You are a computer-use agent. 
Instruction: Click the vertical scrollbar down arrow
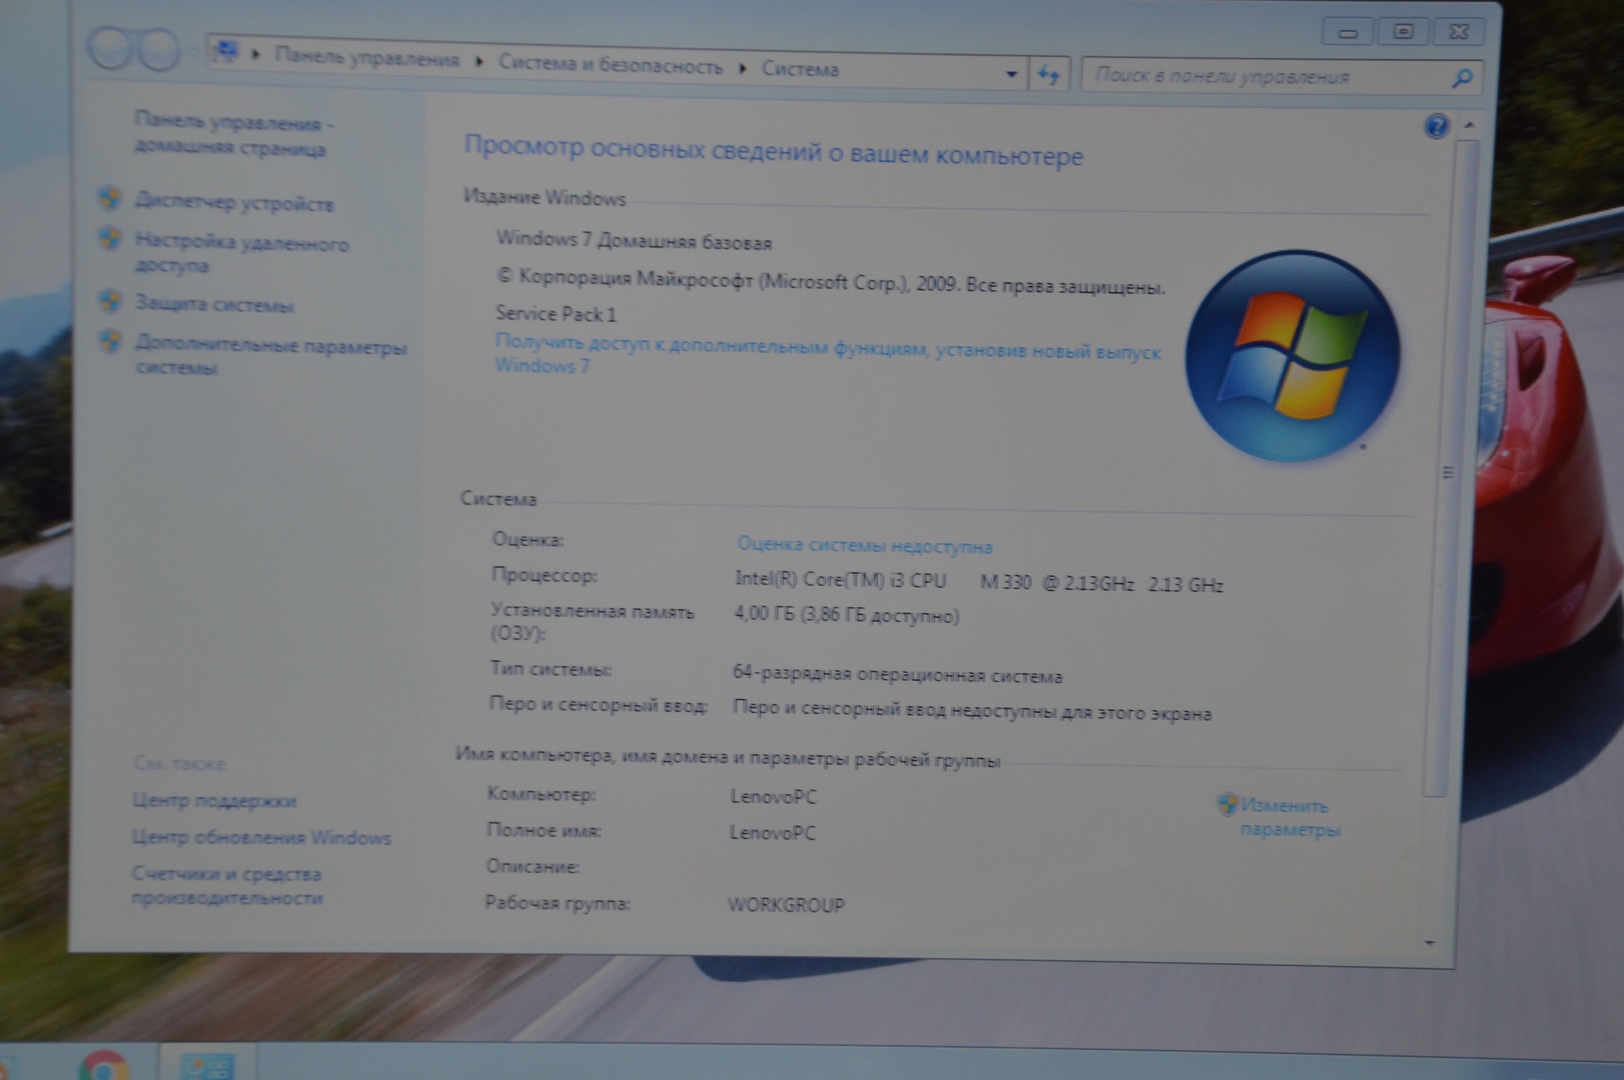(1430, 942)
